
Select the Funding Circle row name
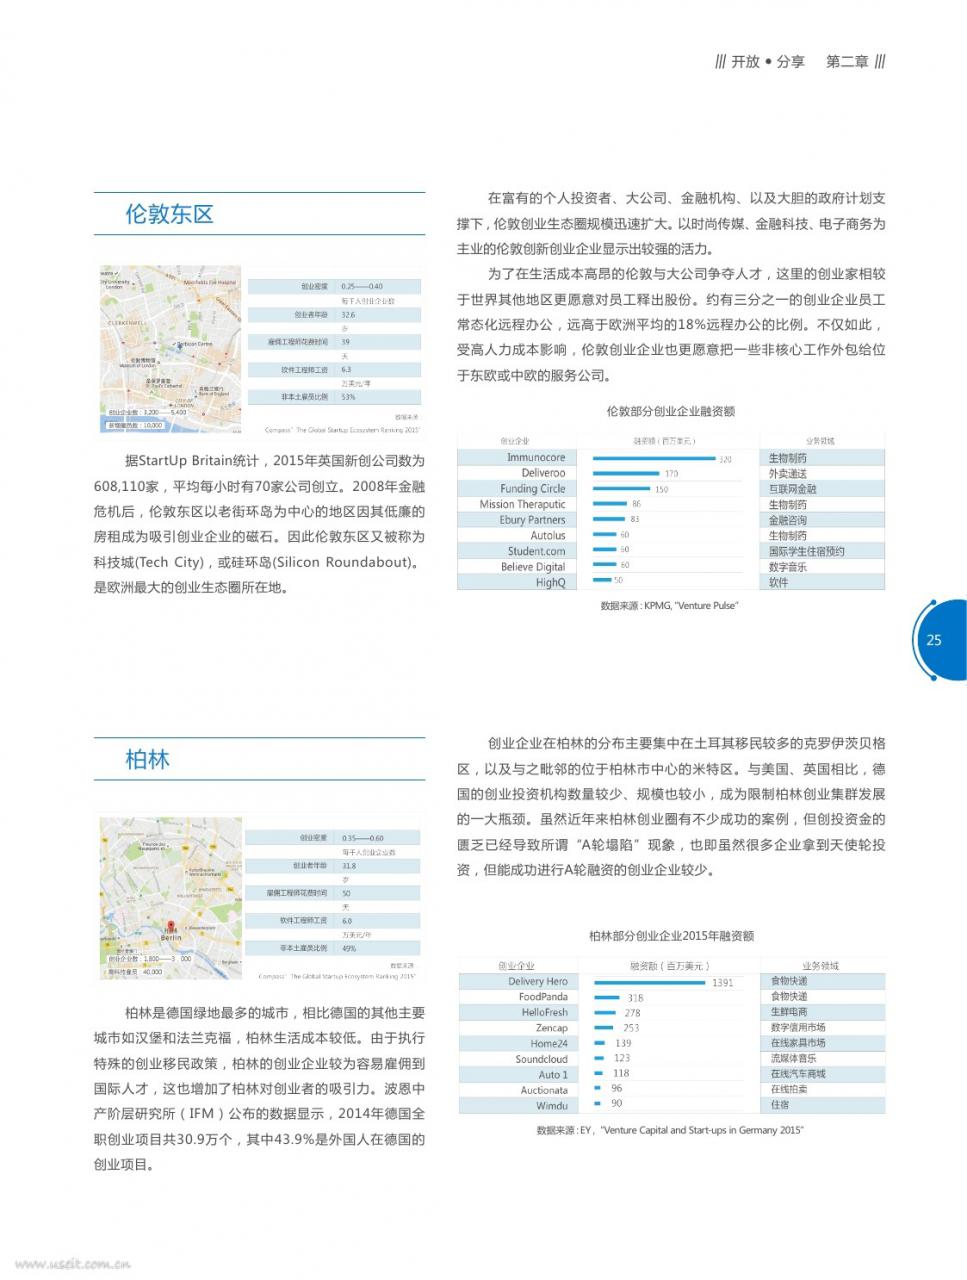point(533,489)
